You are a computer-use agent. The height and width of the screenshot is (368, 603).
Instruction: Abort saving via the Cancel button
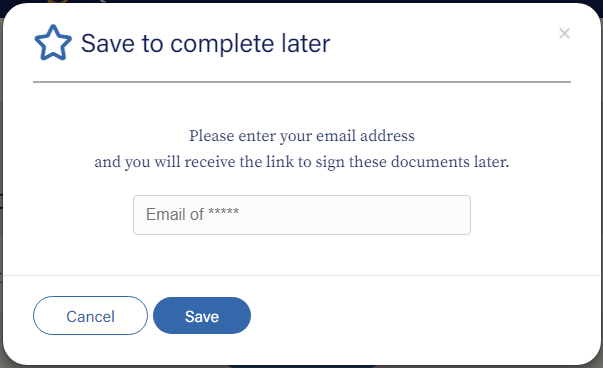[x=90, y=316]
